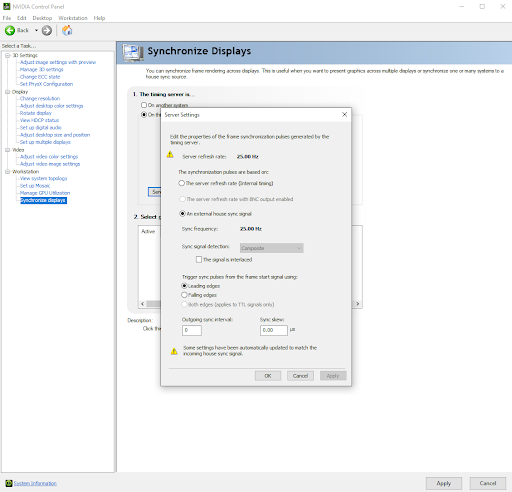The width and height of the screenshot is (512, 492).
Task: Open the Help menu
Action: (99, 18)
